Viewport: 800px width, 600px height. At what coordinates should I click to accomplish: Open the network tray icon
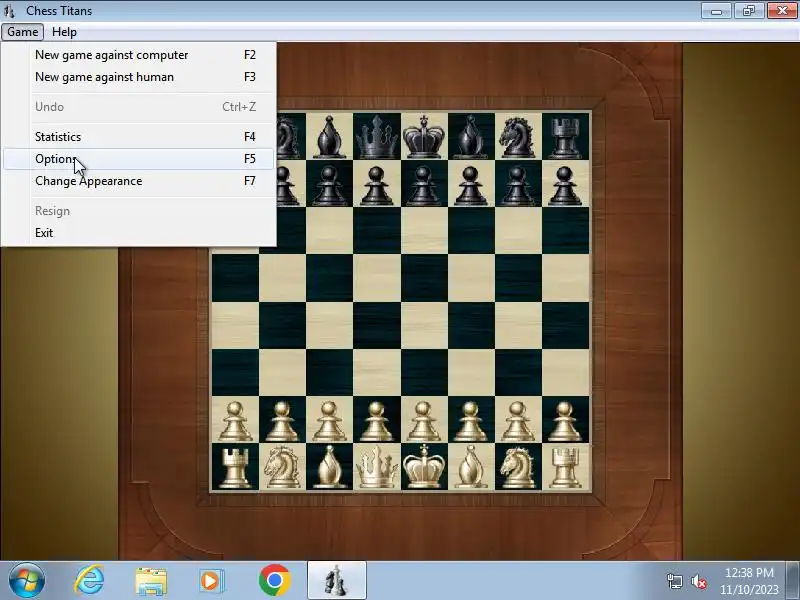click(675, 581)
